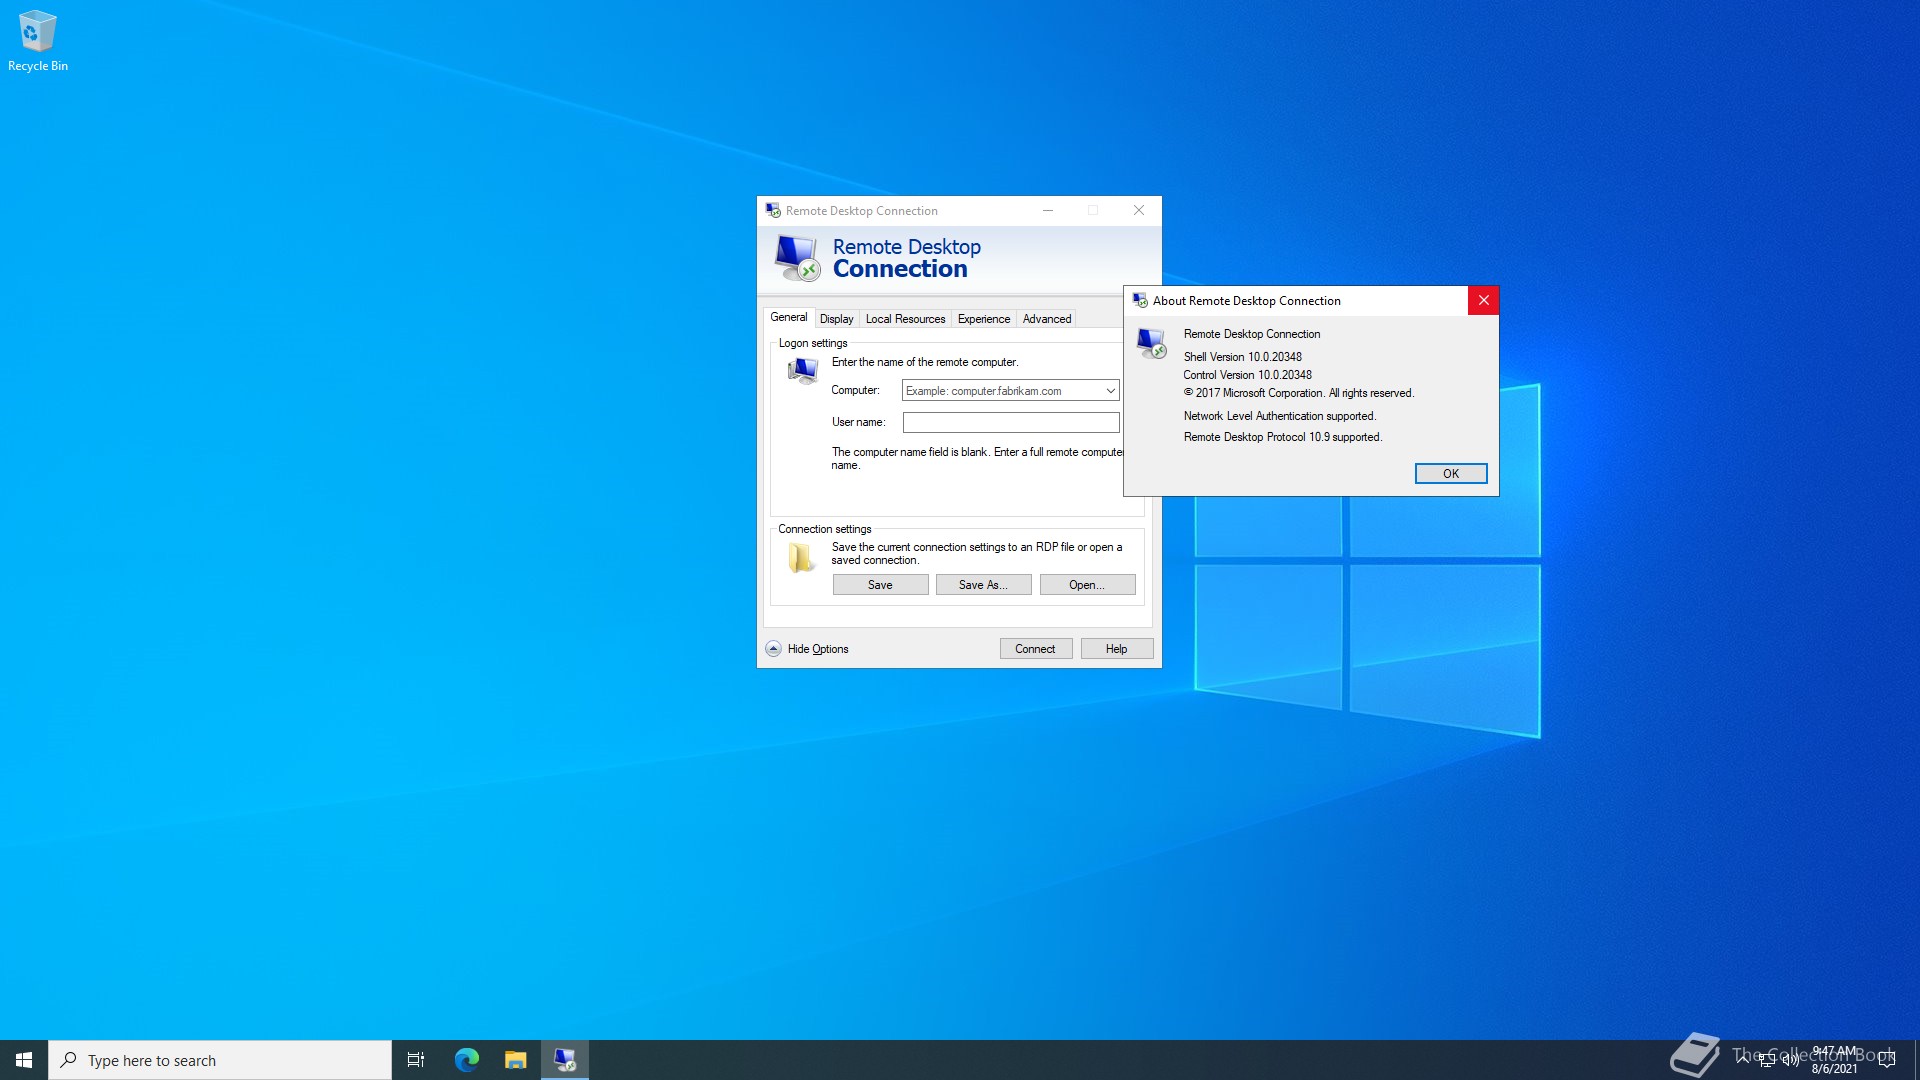Click the About dialog title bar icon
Screen dimensions: 1920x1080
coord(1140,301)
